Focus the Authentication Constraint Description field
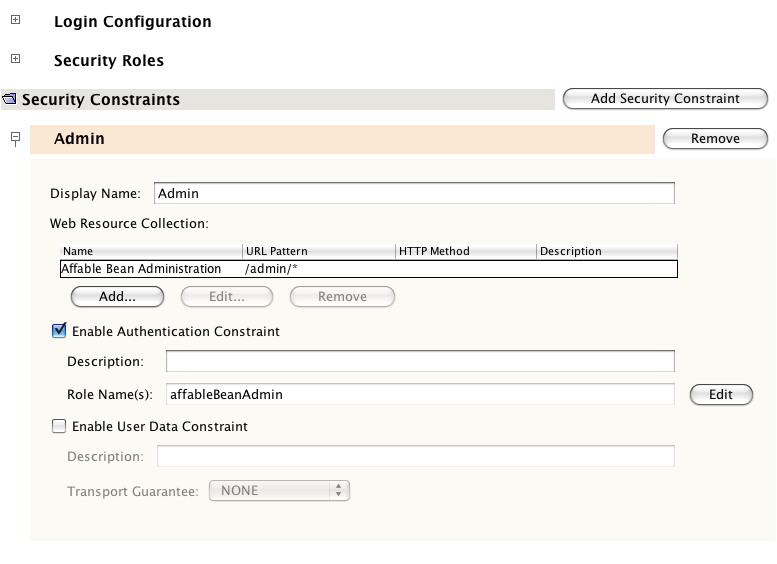 tap(420, 361)
